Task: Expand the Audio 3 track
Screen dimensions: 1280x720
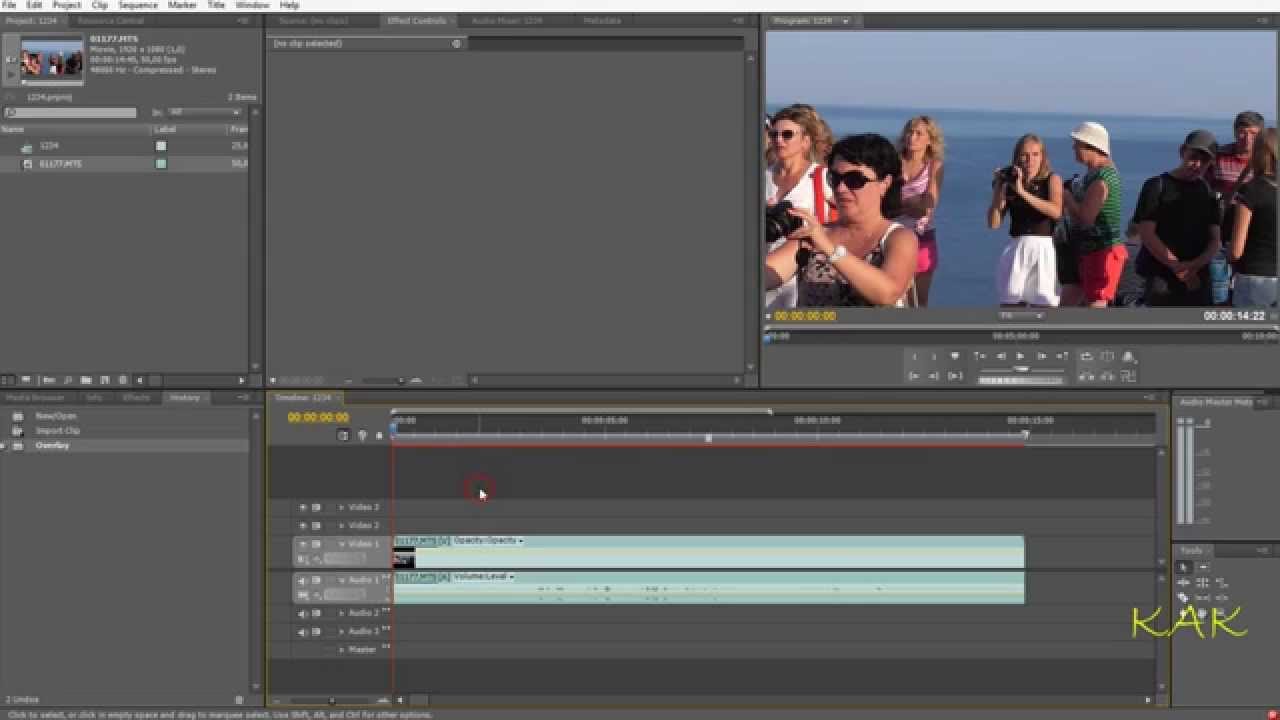Action: point(341,631)
